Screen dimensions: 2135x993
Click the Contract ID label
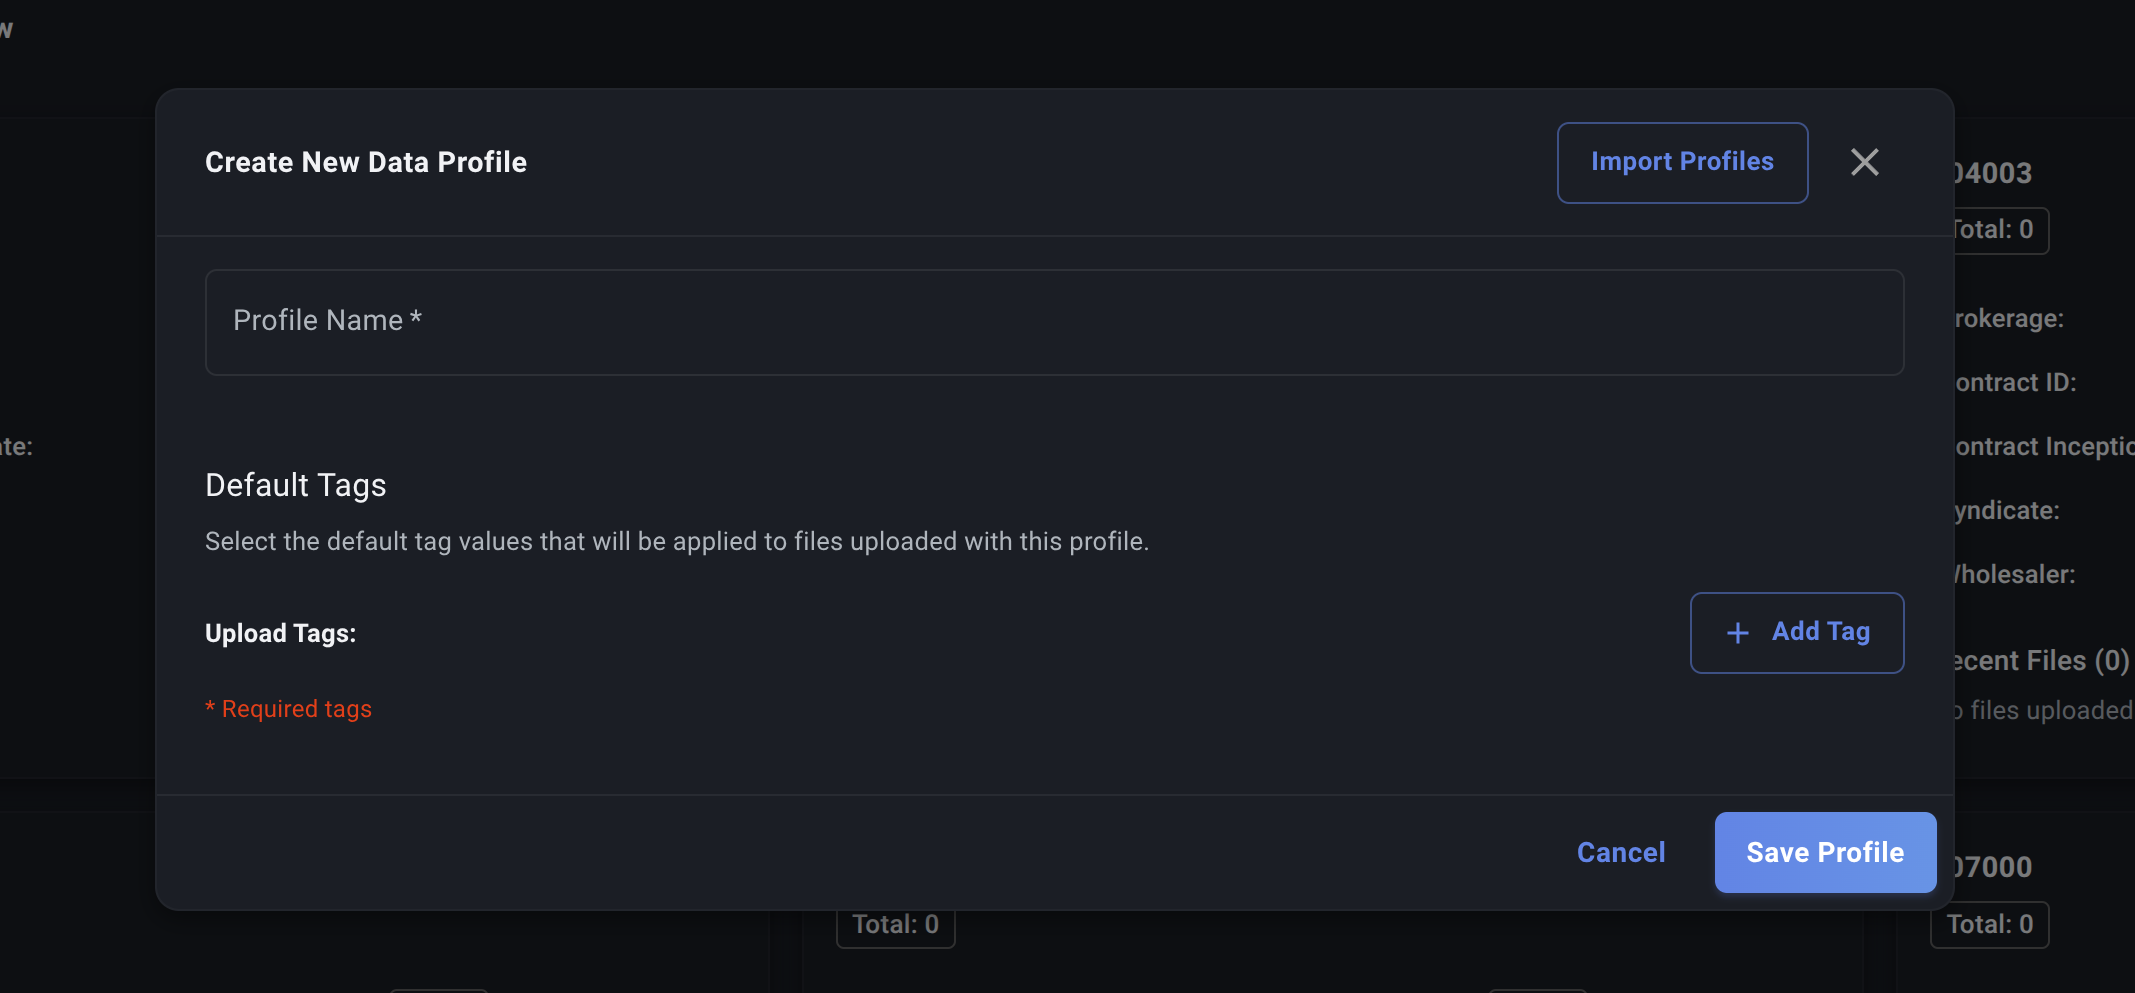pos(2016,382)
